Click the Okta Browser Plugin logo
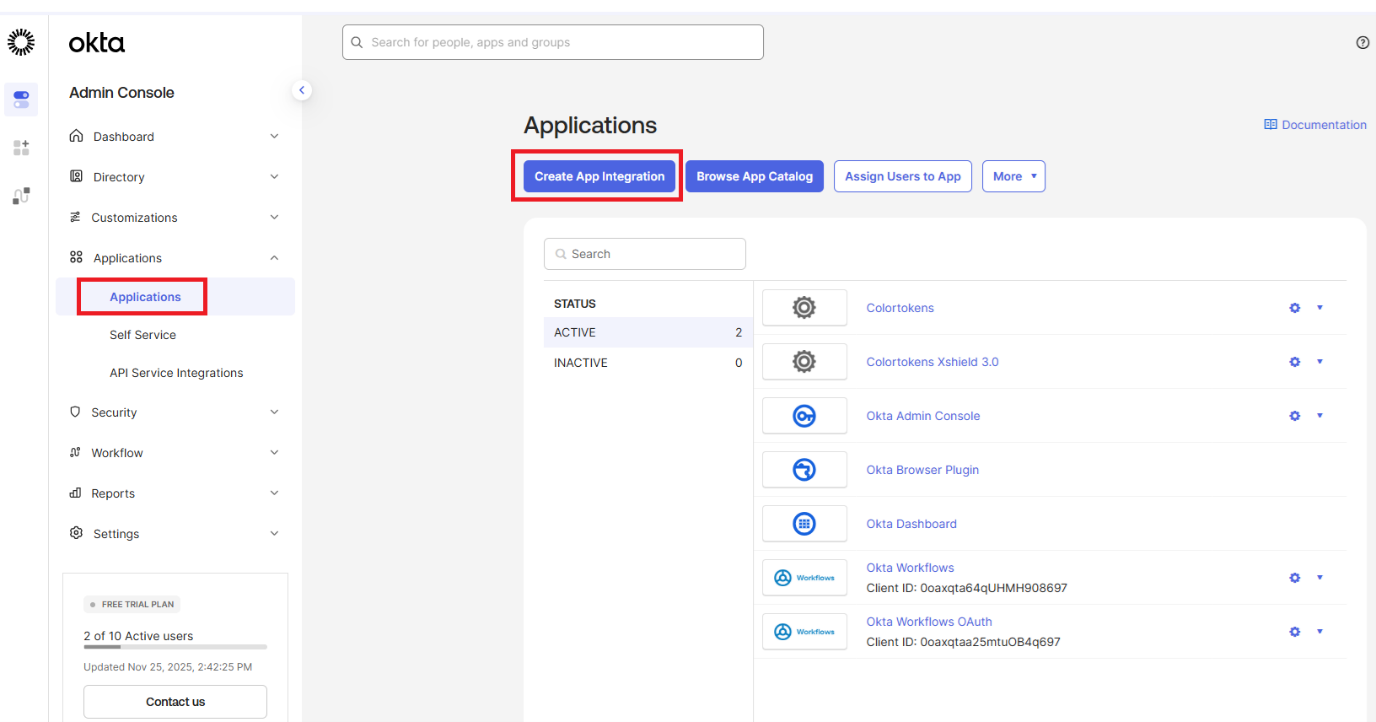This screenshot has width=1376, height=722. click(x=804, y=469)
